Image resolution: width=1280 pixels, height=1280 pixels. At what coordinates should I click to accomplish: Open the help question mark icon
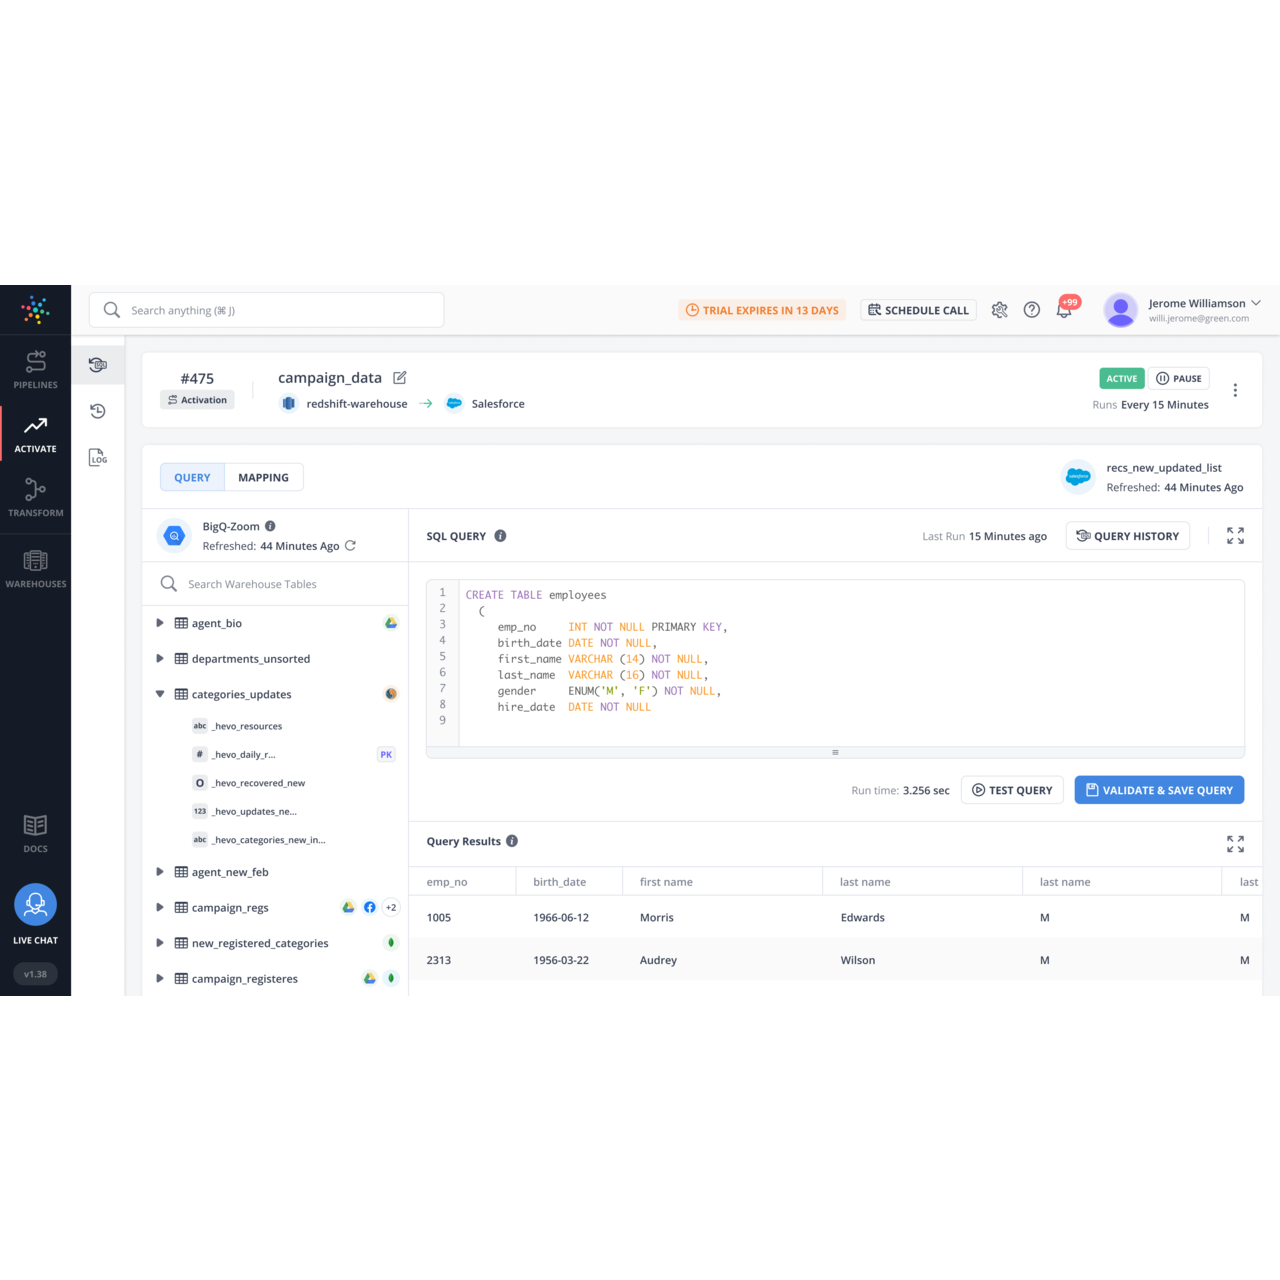(x=1032, y=310)
